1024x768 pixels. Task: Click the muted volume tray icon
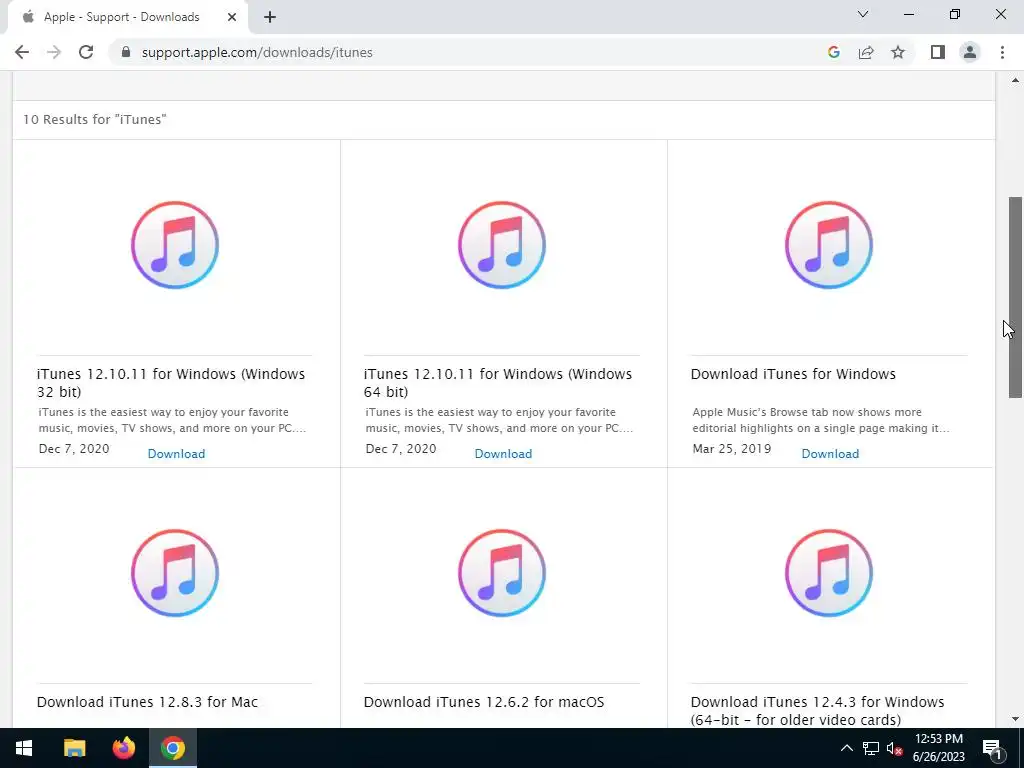coord(895,748)
